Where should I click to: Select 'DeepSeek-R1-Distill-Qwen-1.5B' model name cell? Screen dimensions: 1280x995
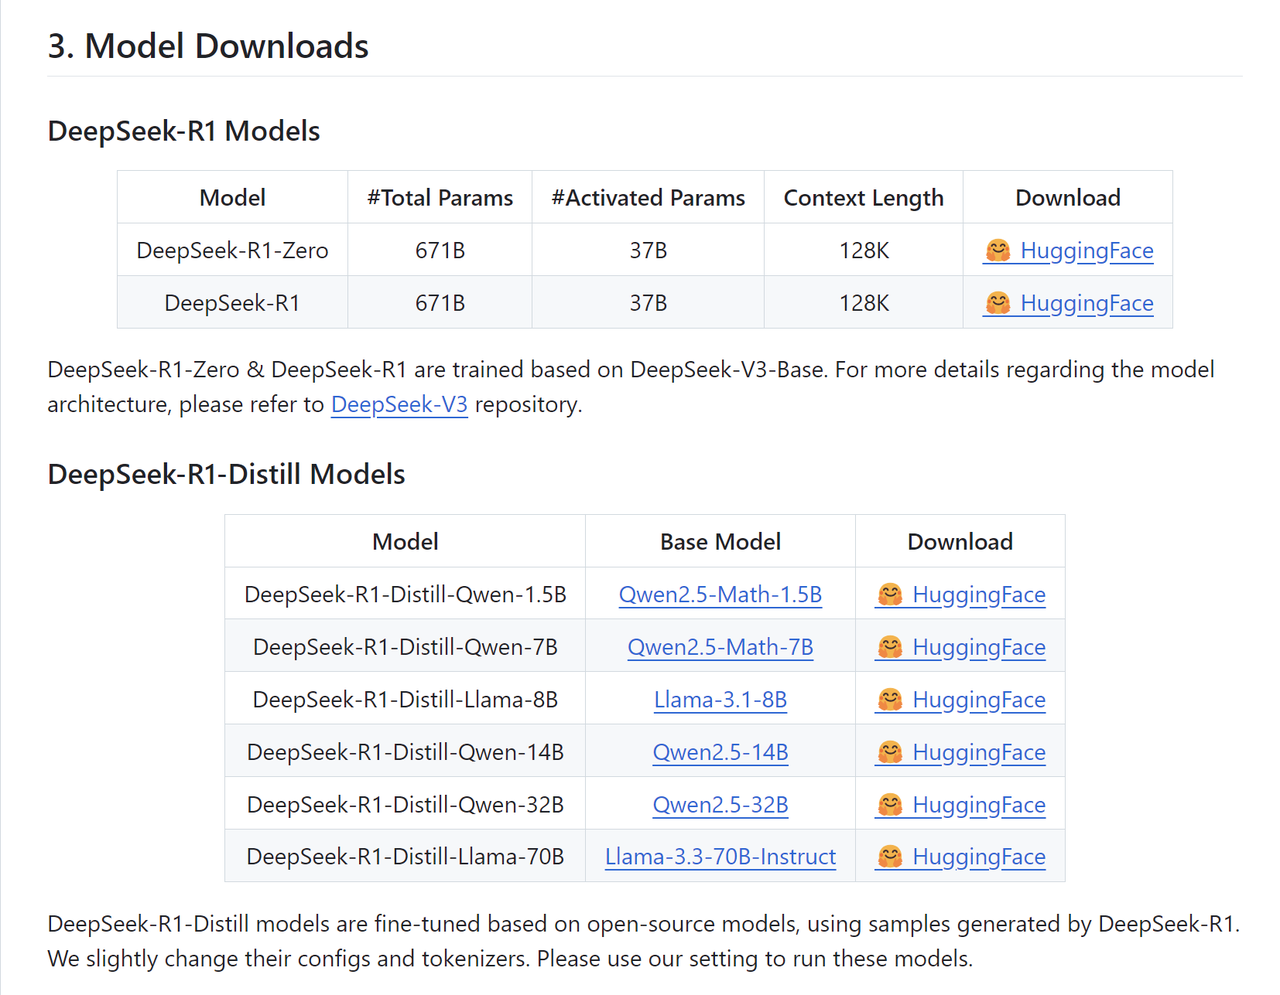pos(405,594)
